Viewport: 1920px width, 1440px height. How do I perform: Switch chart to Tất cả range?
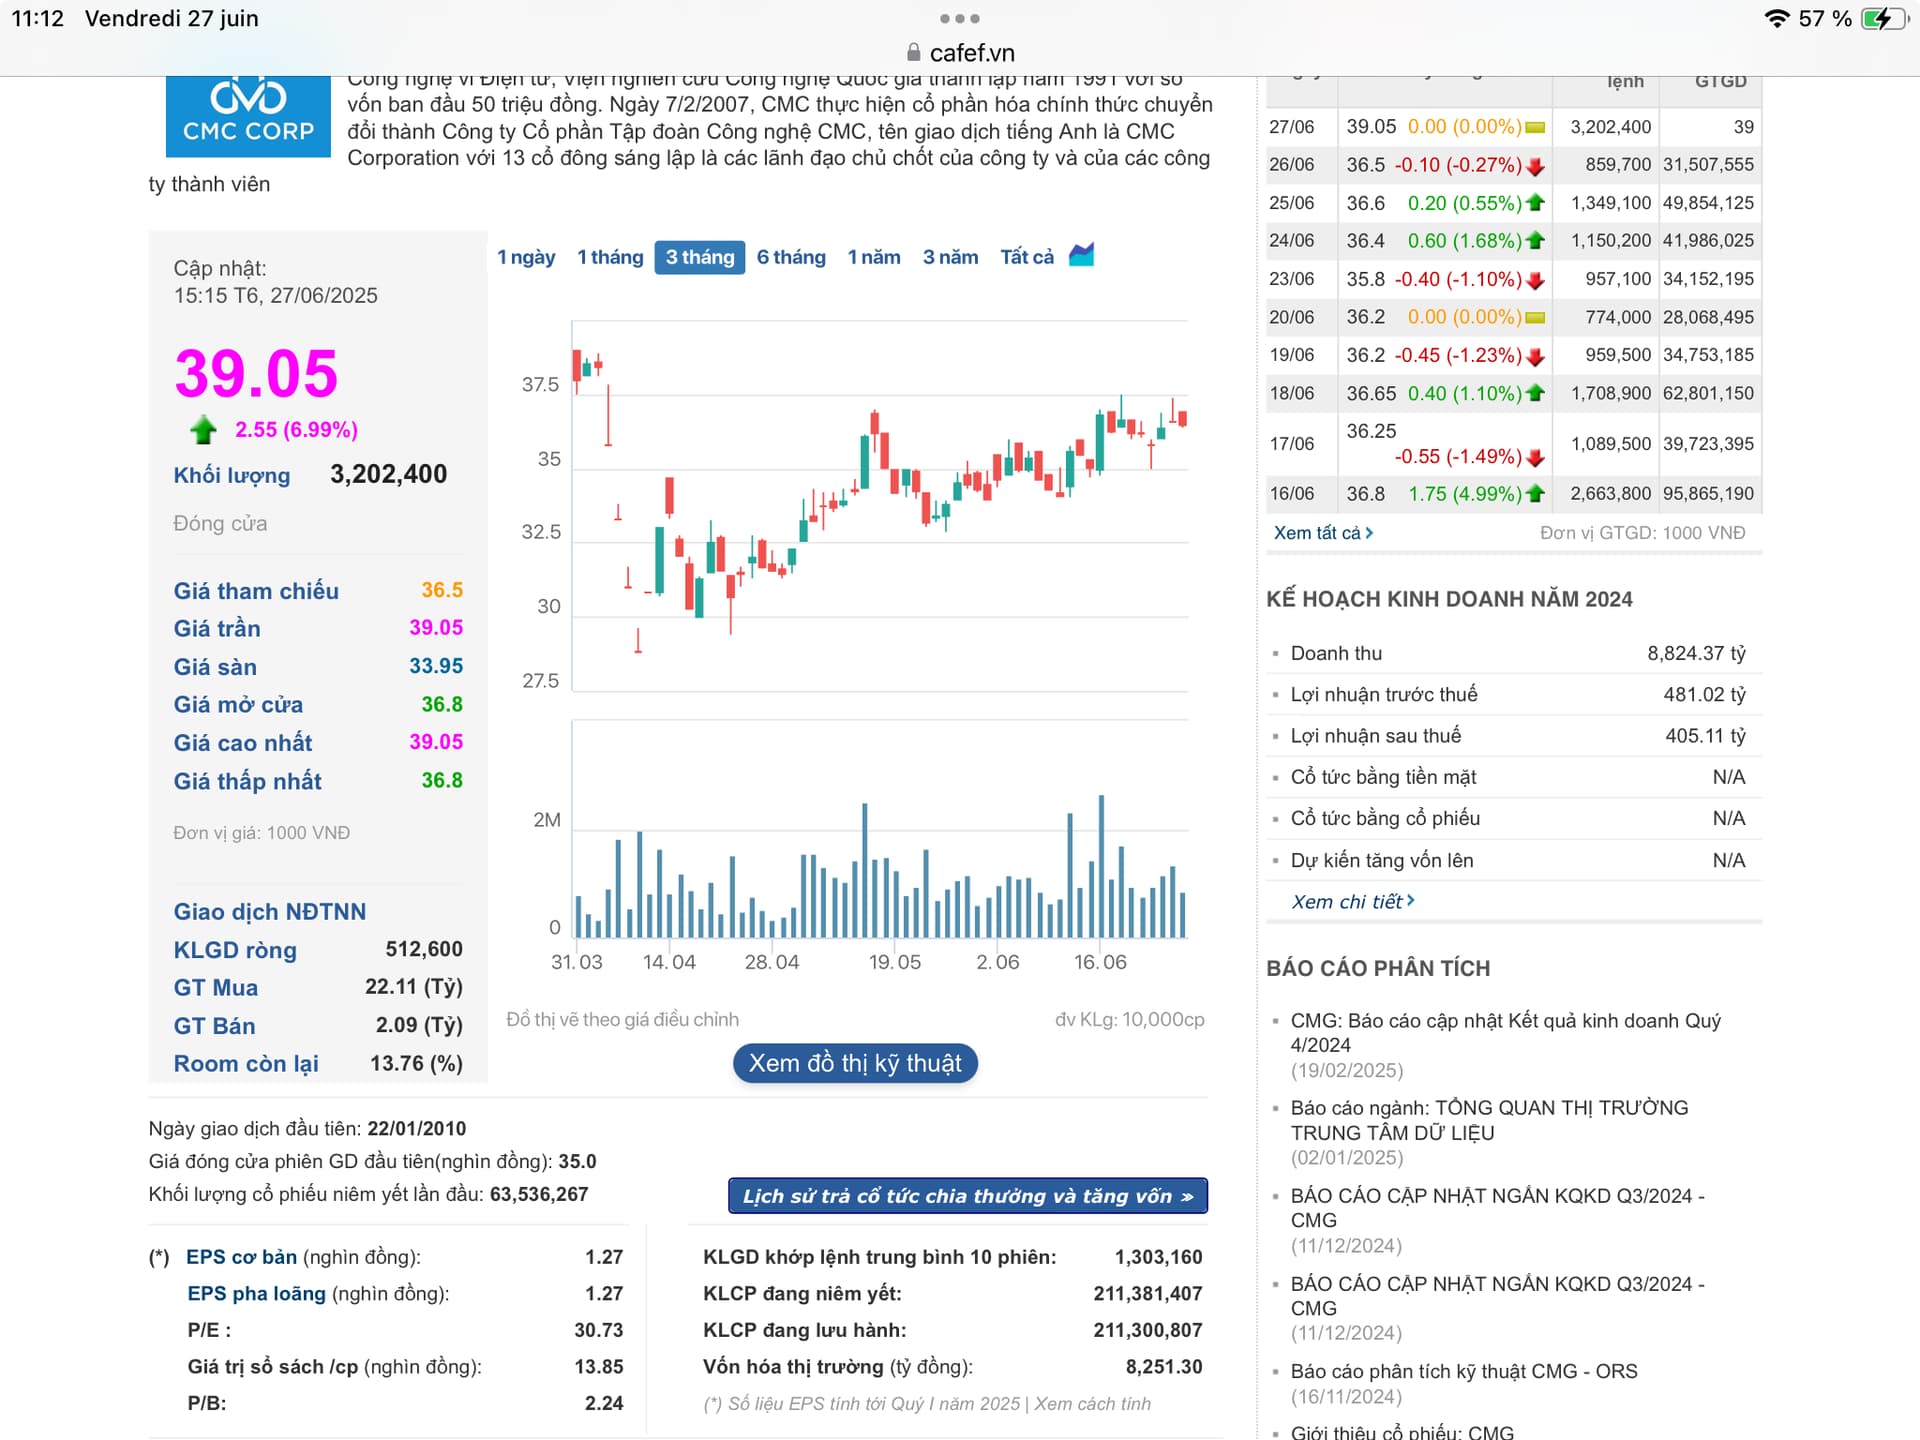click(1027, 257)
